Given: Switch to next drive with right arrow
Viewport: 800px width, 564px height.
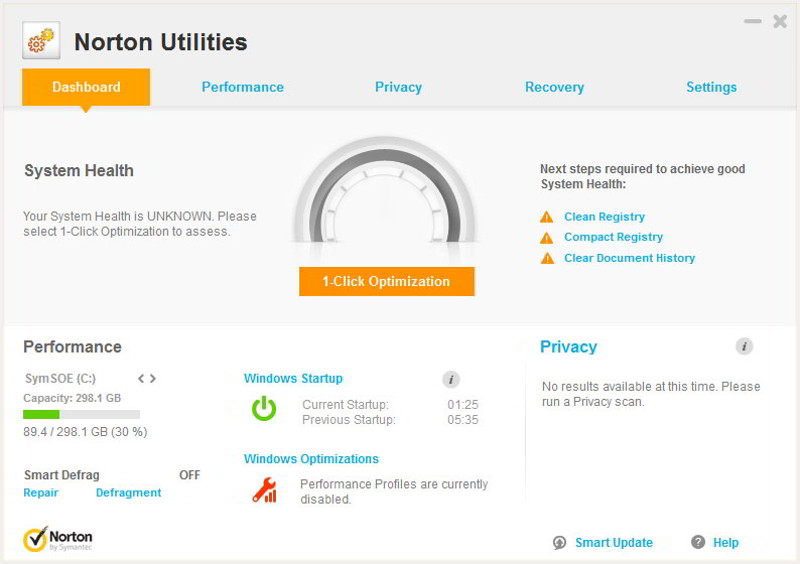Looking at the screenshot, I should 153,378.
